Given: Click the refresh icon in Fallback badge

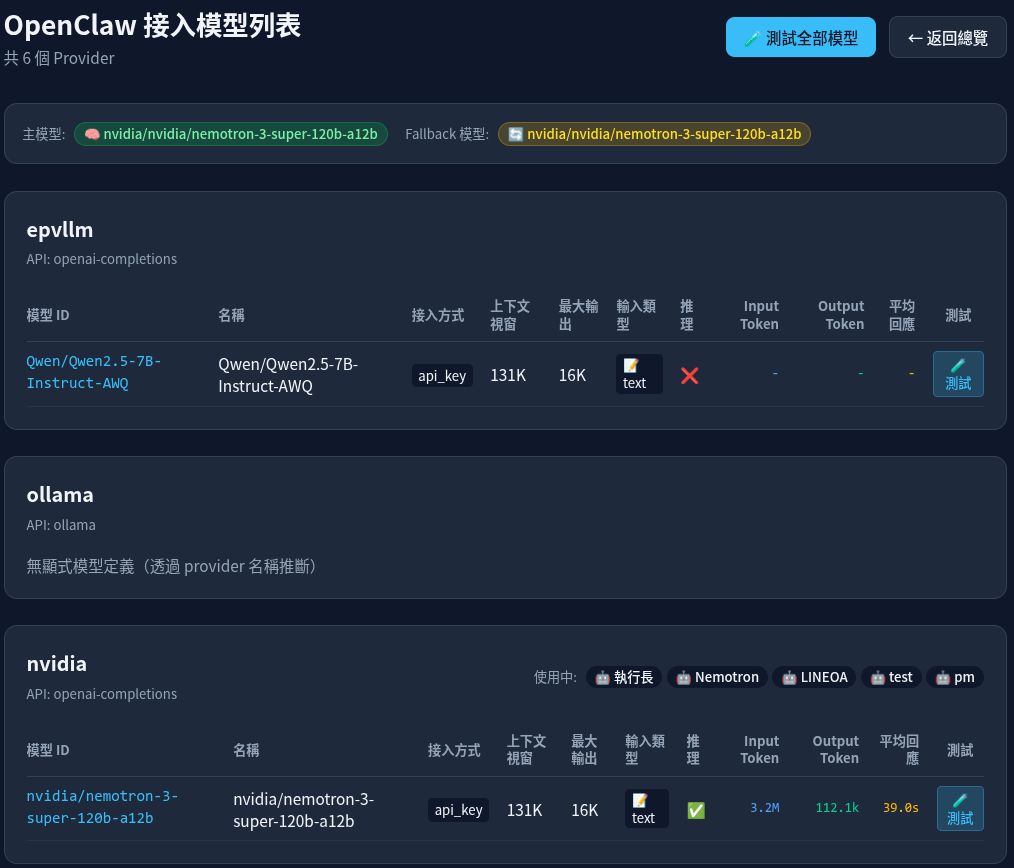Looking at the screenshot, I should click(x=515, y=134).
